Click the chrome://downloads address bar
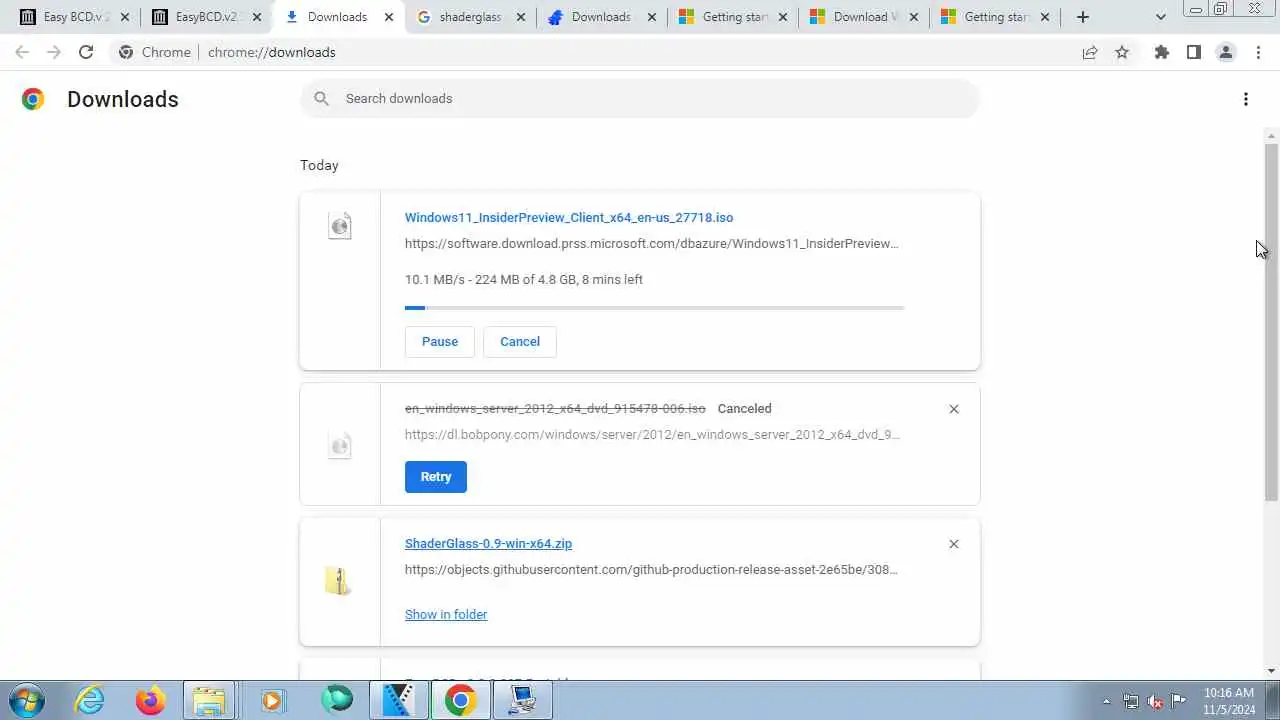Image resolution: width=1280 pixels, height=720 pixels. [590, 52]
